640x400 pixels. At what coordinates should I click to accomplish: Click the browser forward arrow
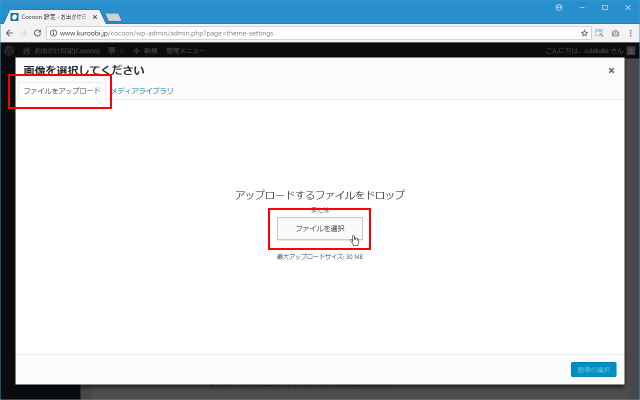point(23,33)
